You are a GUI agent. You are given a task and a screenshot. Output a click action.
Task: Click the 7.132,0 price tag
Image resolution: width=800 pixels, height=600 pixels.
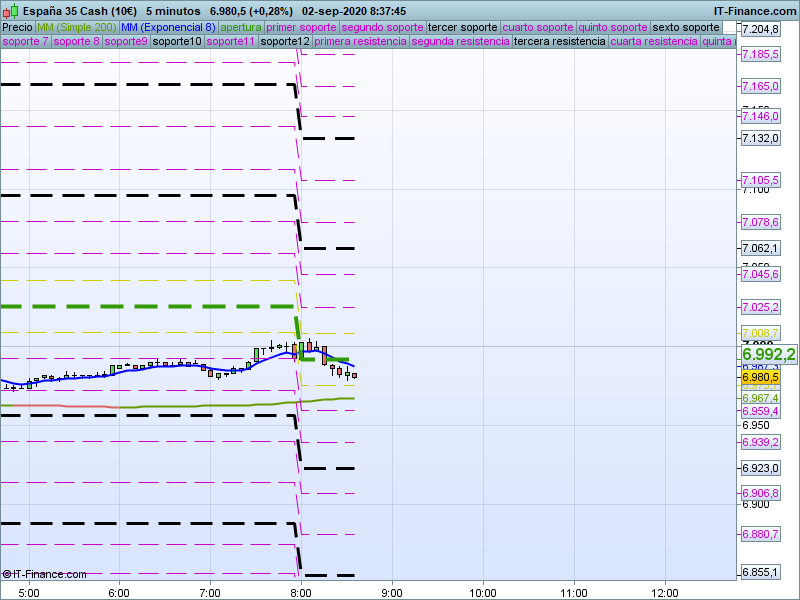[760, 138]
